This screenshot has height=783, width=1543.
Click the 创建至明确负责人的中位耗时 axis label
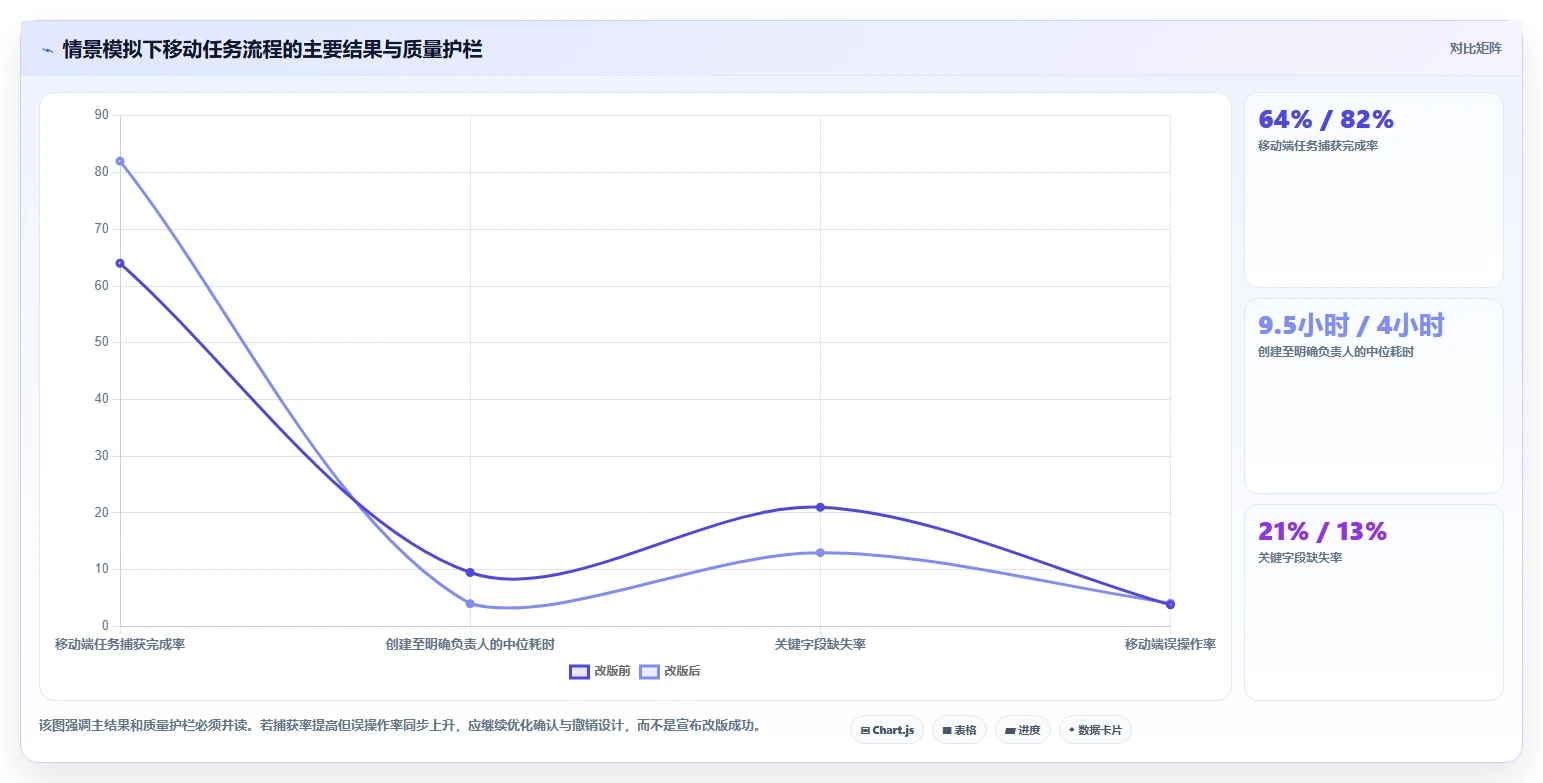click(470, 644)
